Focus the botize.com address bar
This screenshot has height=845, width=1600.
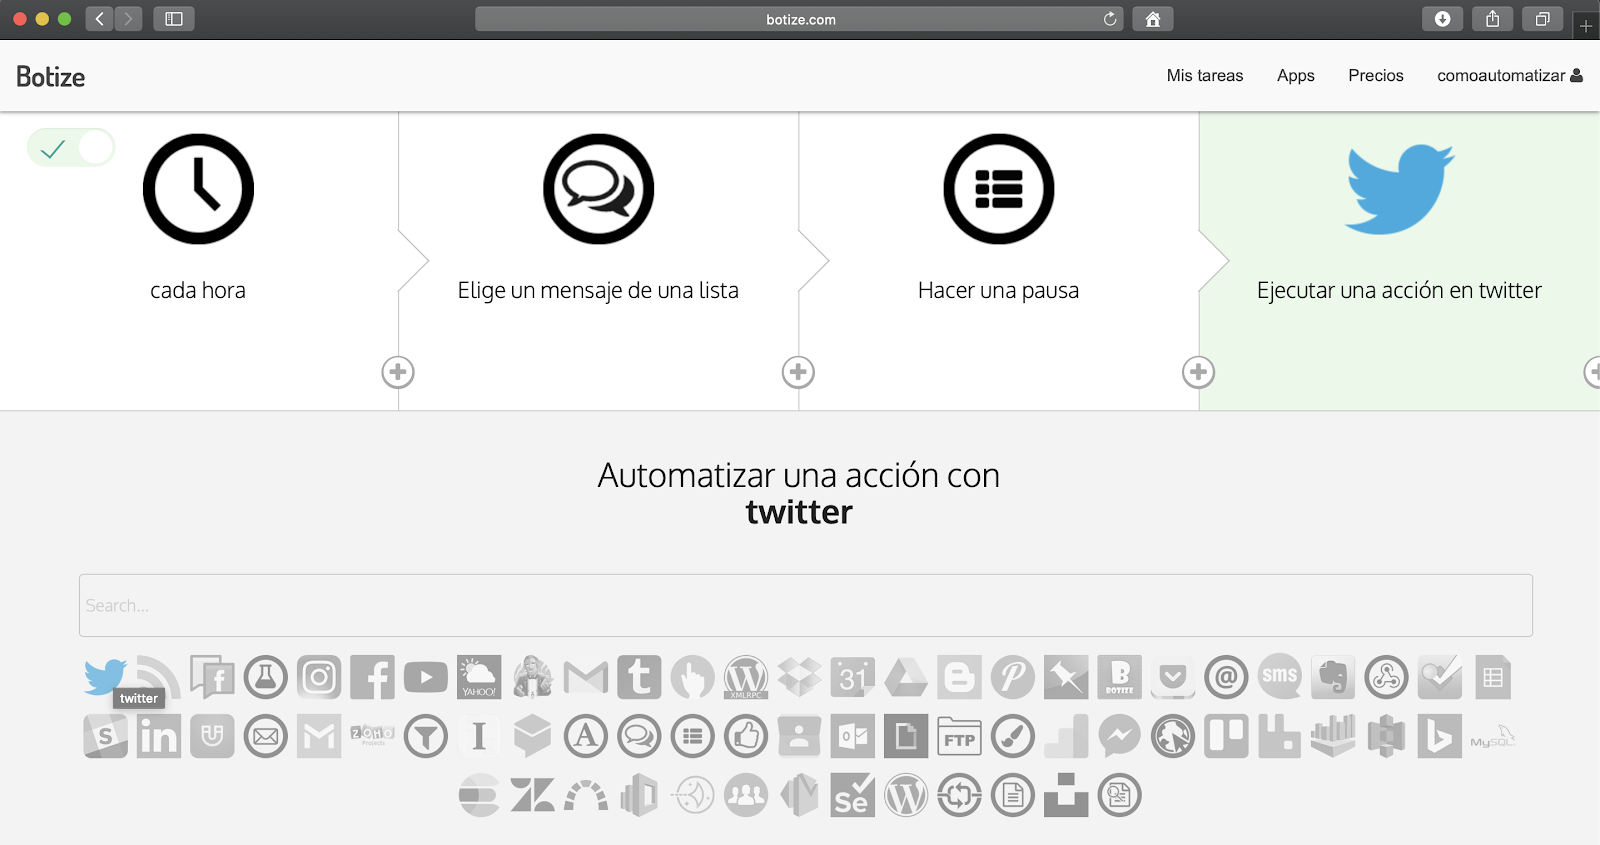800,19
